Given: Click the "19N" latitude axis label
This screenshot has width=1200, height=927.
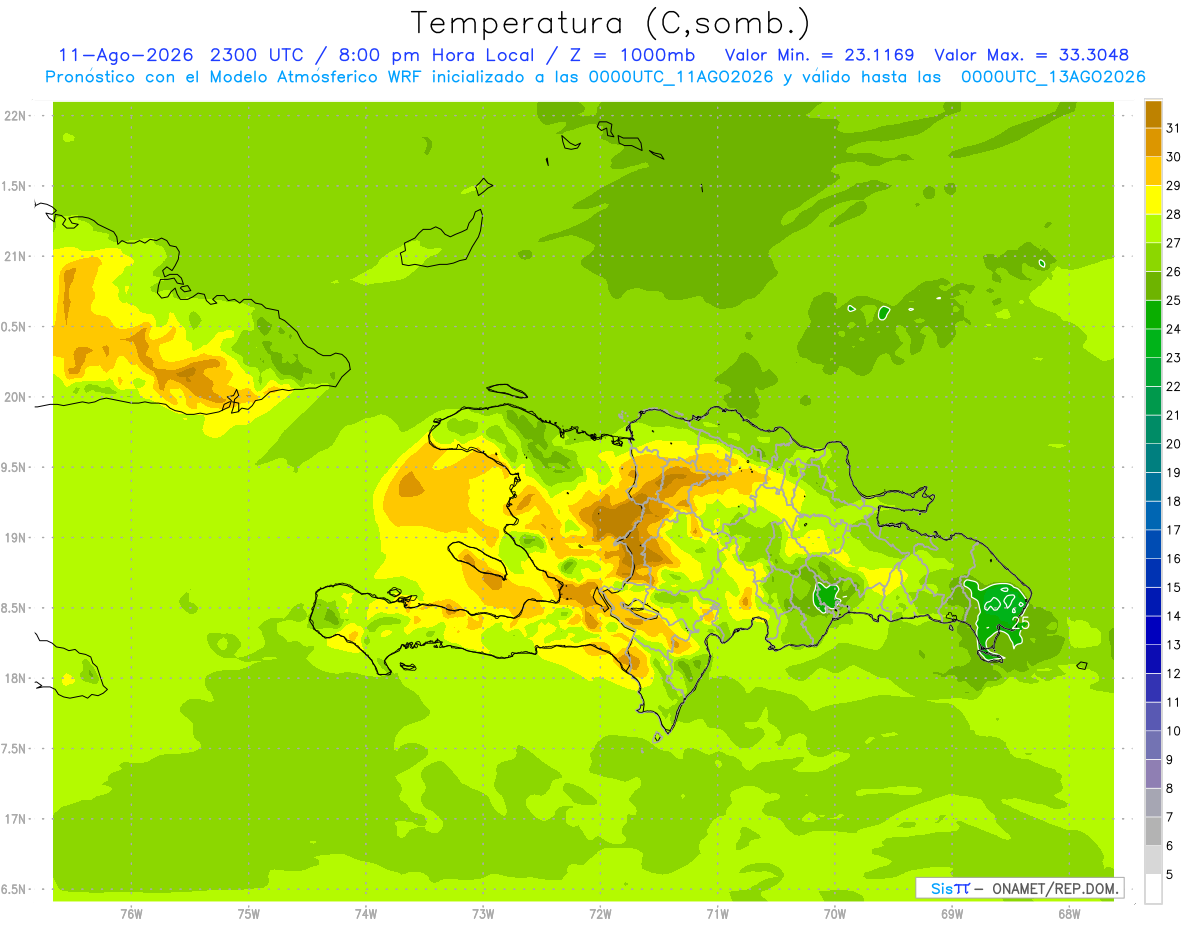Looking at the screenshot, I should click(15, 538).
